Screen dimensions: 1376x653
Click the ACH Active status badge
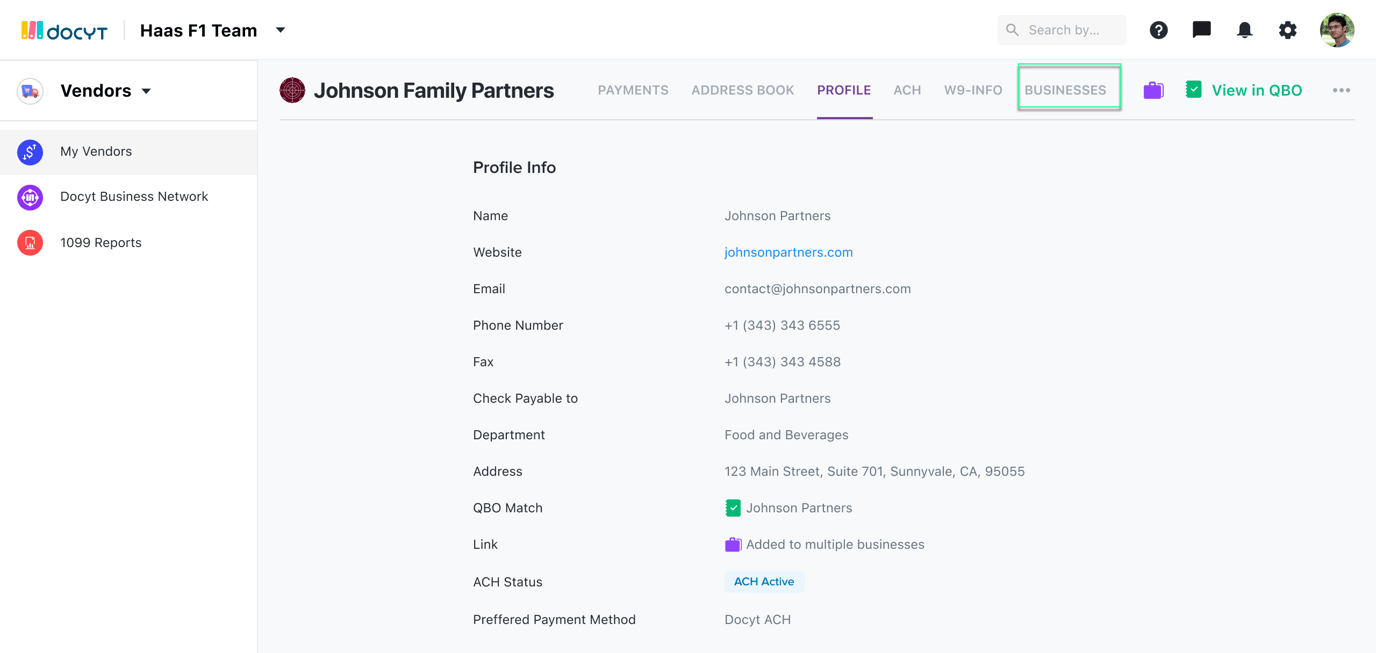pos(764,582)
